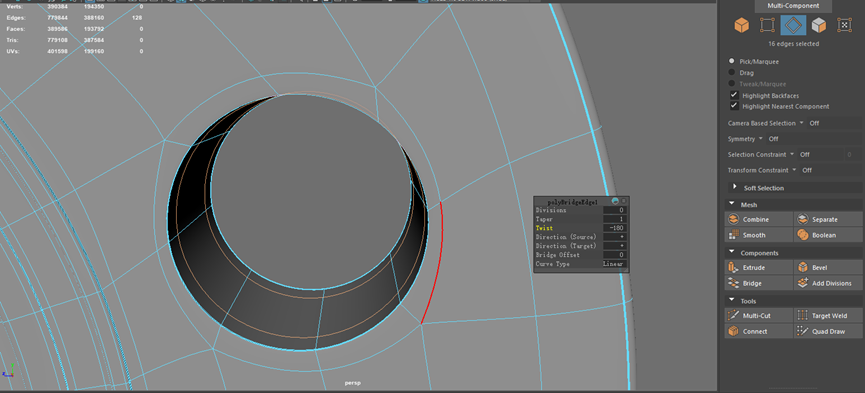Image resolution: width=865 pixels, height=393 pixels.
Task: Click Direction (Source) value field
Action: tap(615, 237)
